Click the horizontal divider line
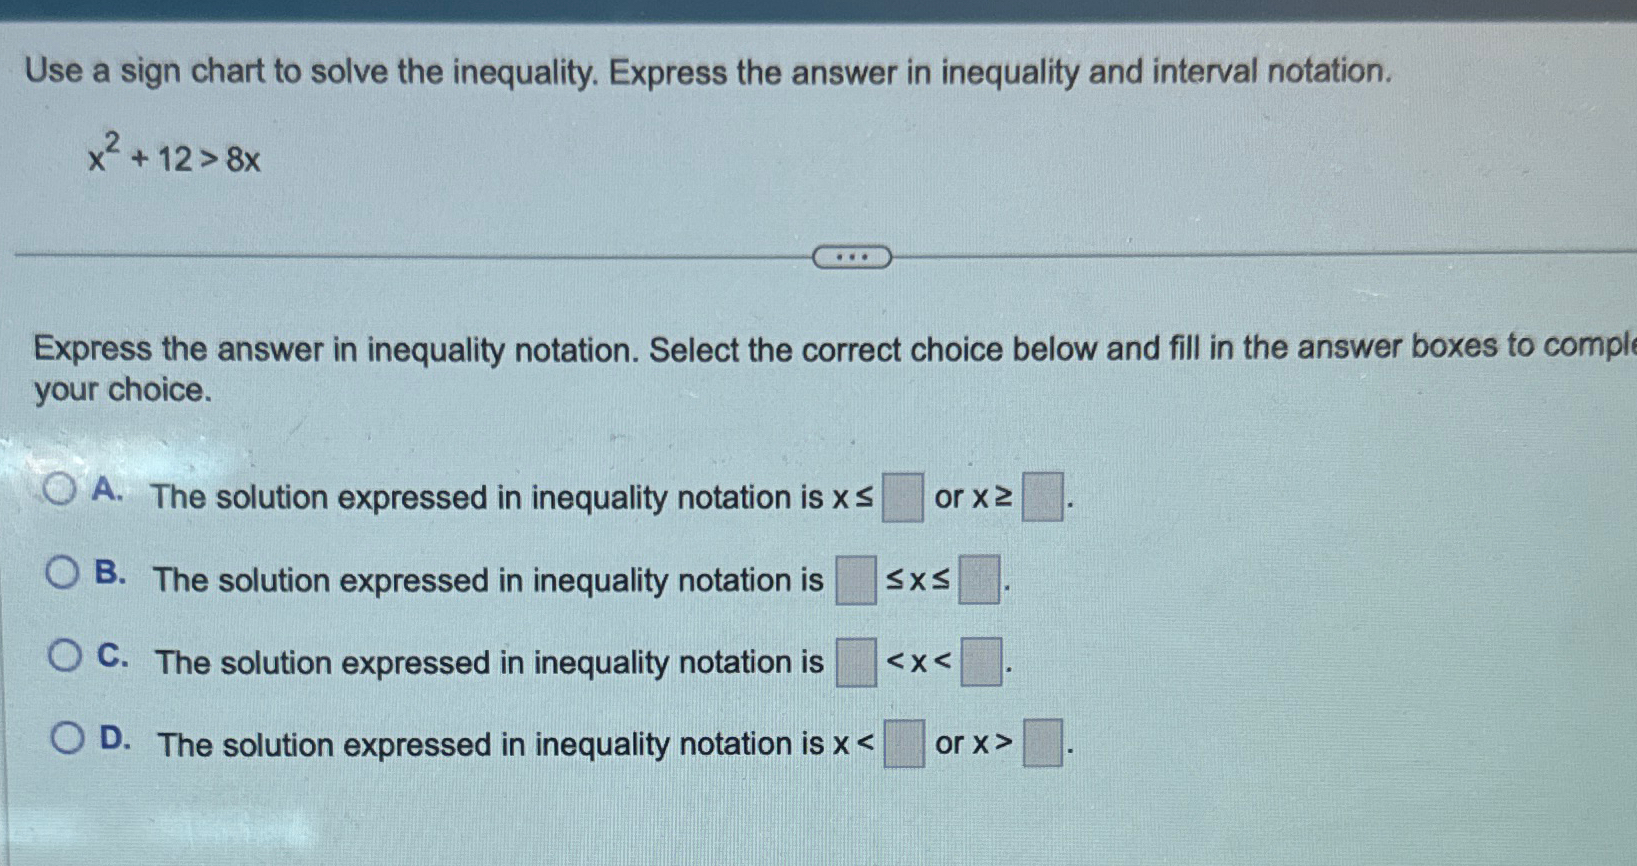This screenshot has height=866, width=1637. click(400, 253)
